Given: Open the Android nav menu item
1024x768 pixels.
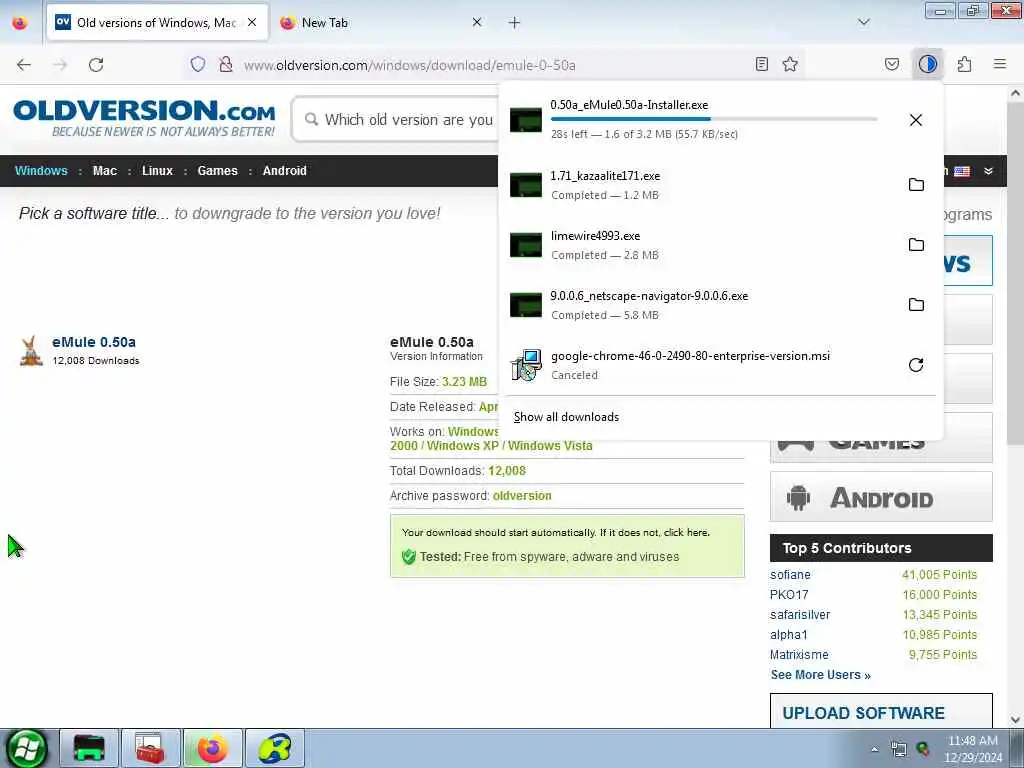Looking at the screenshot, I should pyautogui.click(x=285, y=170).
